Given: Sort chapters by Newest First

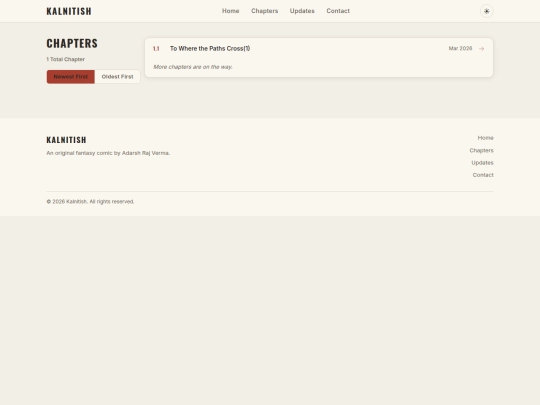Looking at the screenshot, I should coord(71,77).
